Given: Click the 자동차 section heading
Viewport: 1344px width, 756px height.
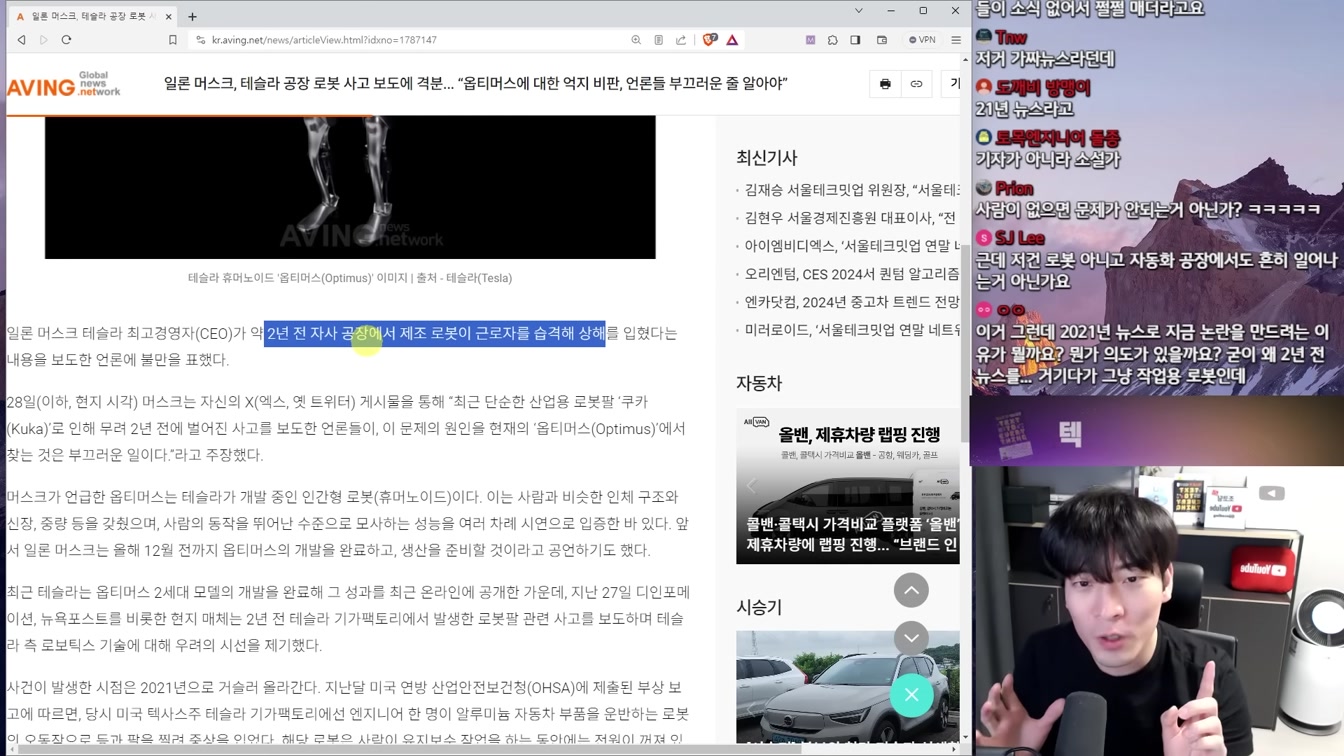Looking at the screenshot, I should [x=759, y=383].
